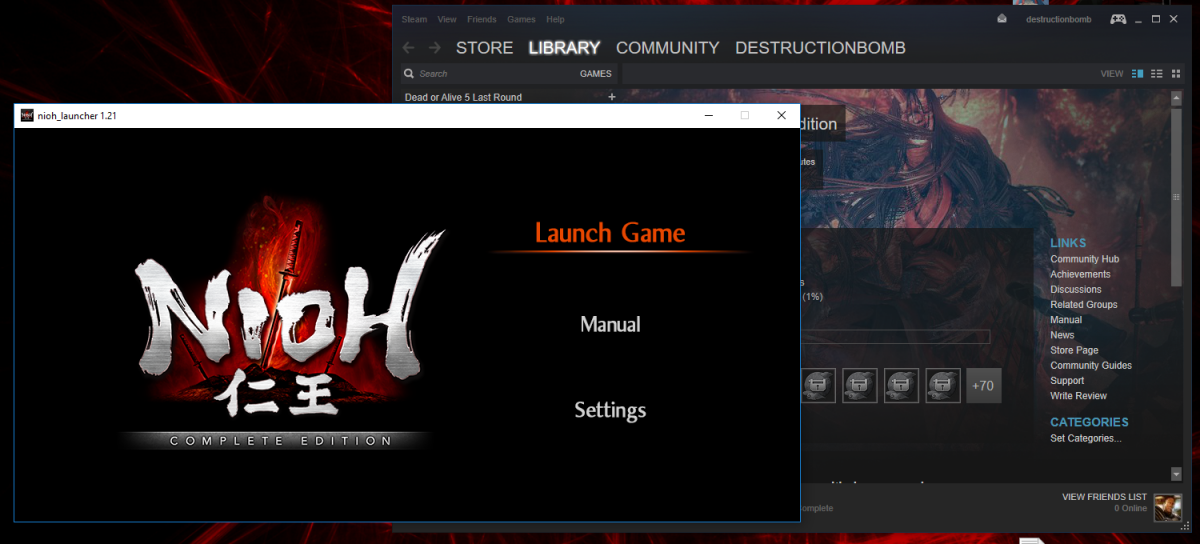Launch Big Picture mode controller icon
Image resolution: width=1200 pixels, height=544 pixels.
click(x=1118, y=19)
